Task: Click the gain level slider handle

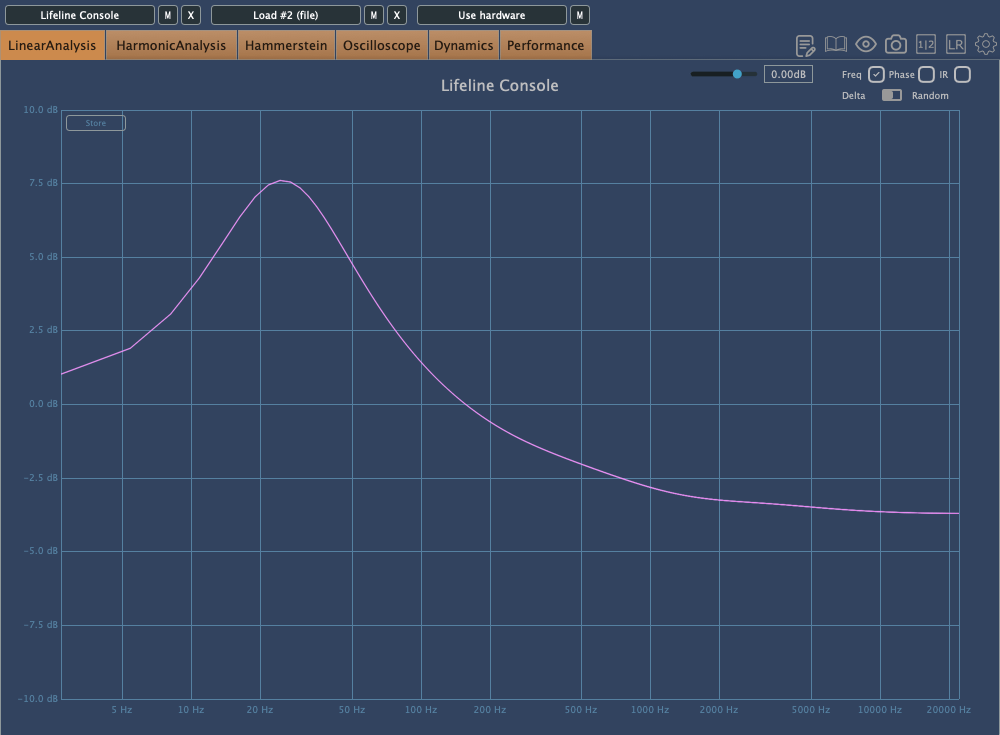Action: tap(738, 74)
